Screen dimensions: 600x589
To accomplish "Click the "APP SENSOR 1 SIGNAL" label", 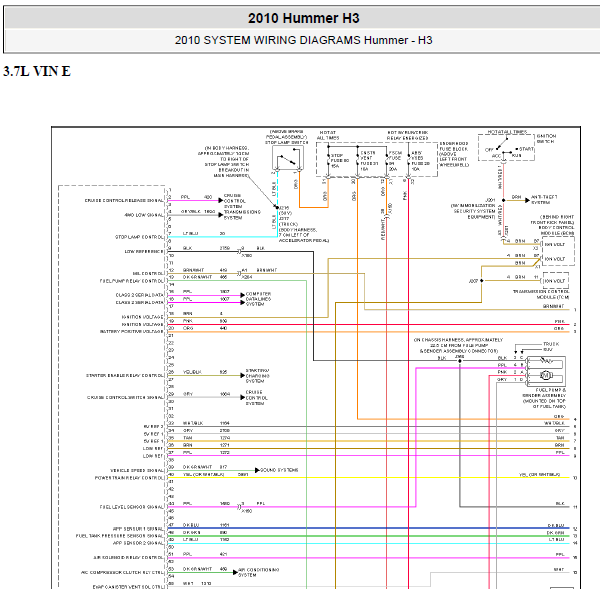I will (x=138, y=529).
